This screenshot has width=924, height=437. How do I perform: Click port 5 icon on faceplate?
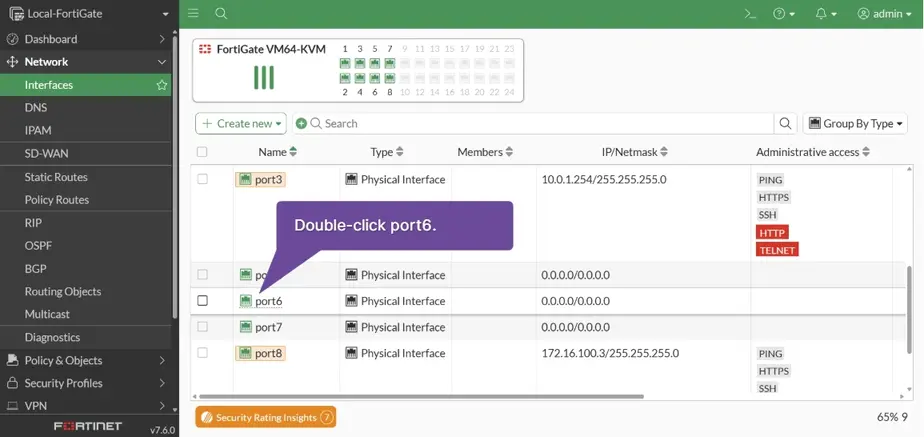click(x=375, y=63)
